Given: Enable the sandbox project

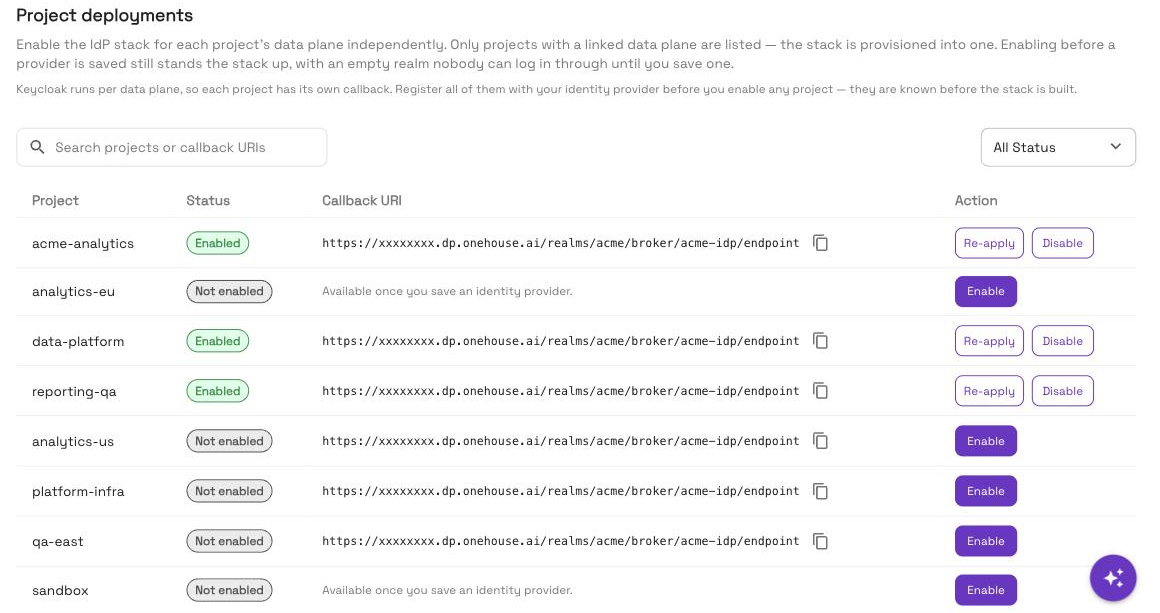Looking at the screenshot, I should click(x=985, y=590).
